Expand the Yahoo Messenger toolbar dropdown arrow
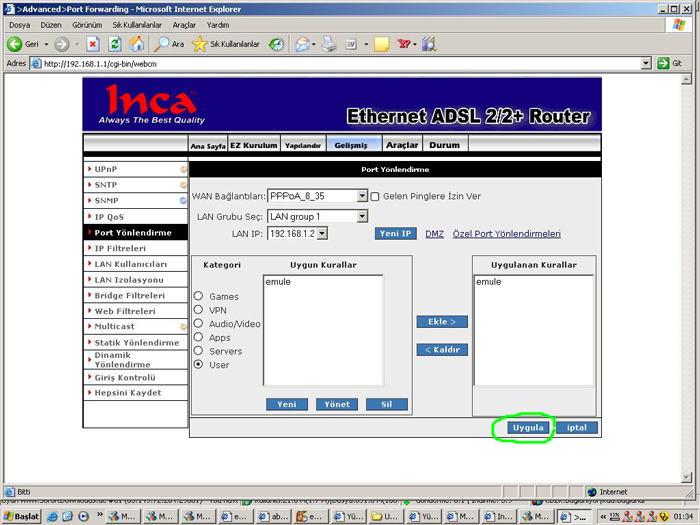The width and height of the screenshot is (700, 525). click(415, 44)
